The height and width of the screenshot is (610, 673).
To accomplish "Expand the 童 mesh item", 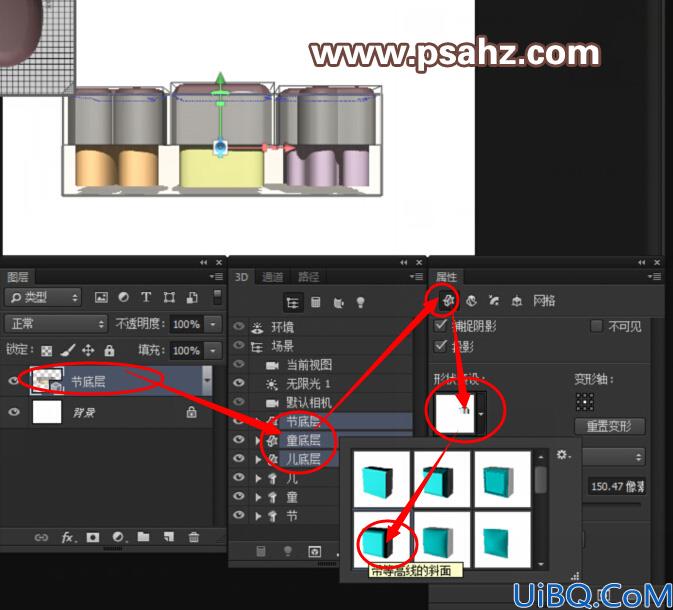I will [x=258, y=497].
